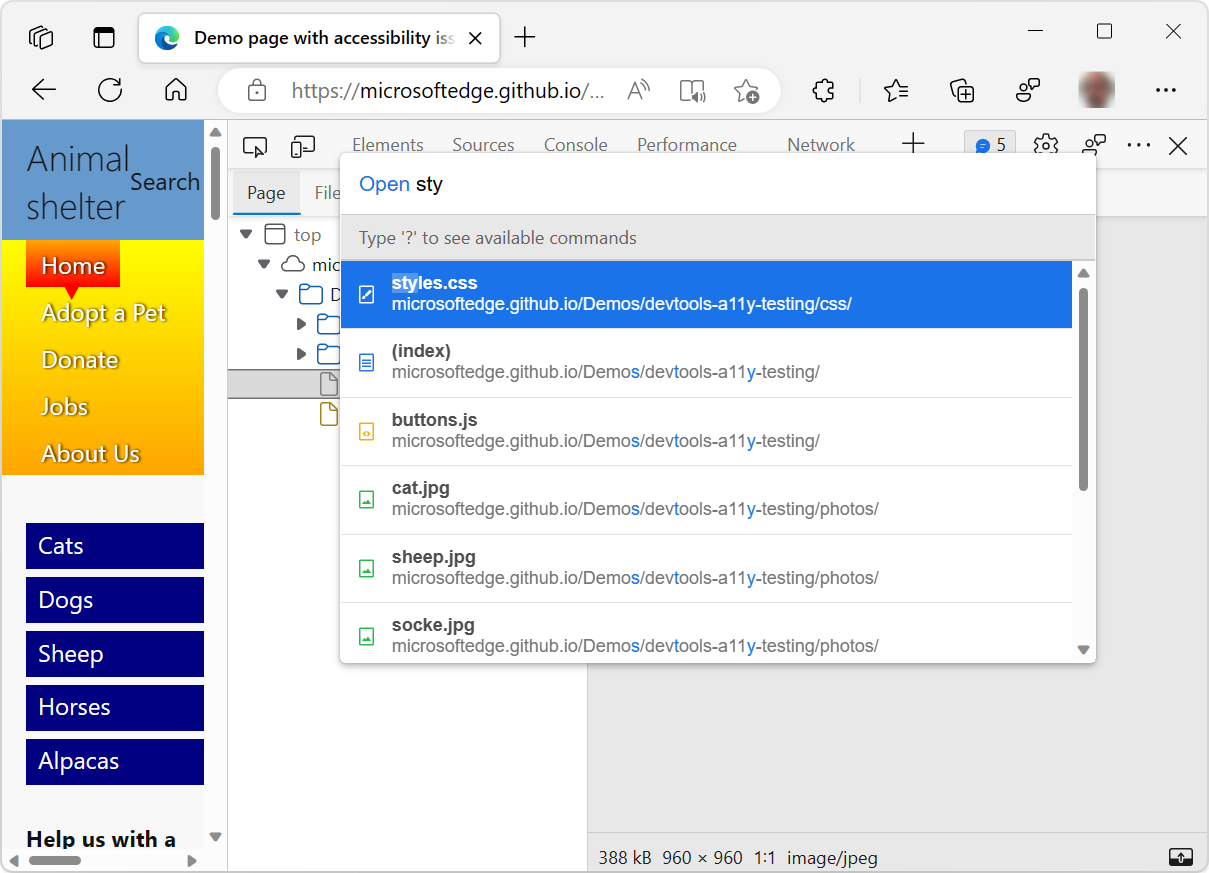Open styles.css from results
The image size is (1209, 873).
pos(706,294)
